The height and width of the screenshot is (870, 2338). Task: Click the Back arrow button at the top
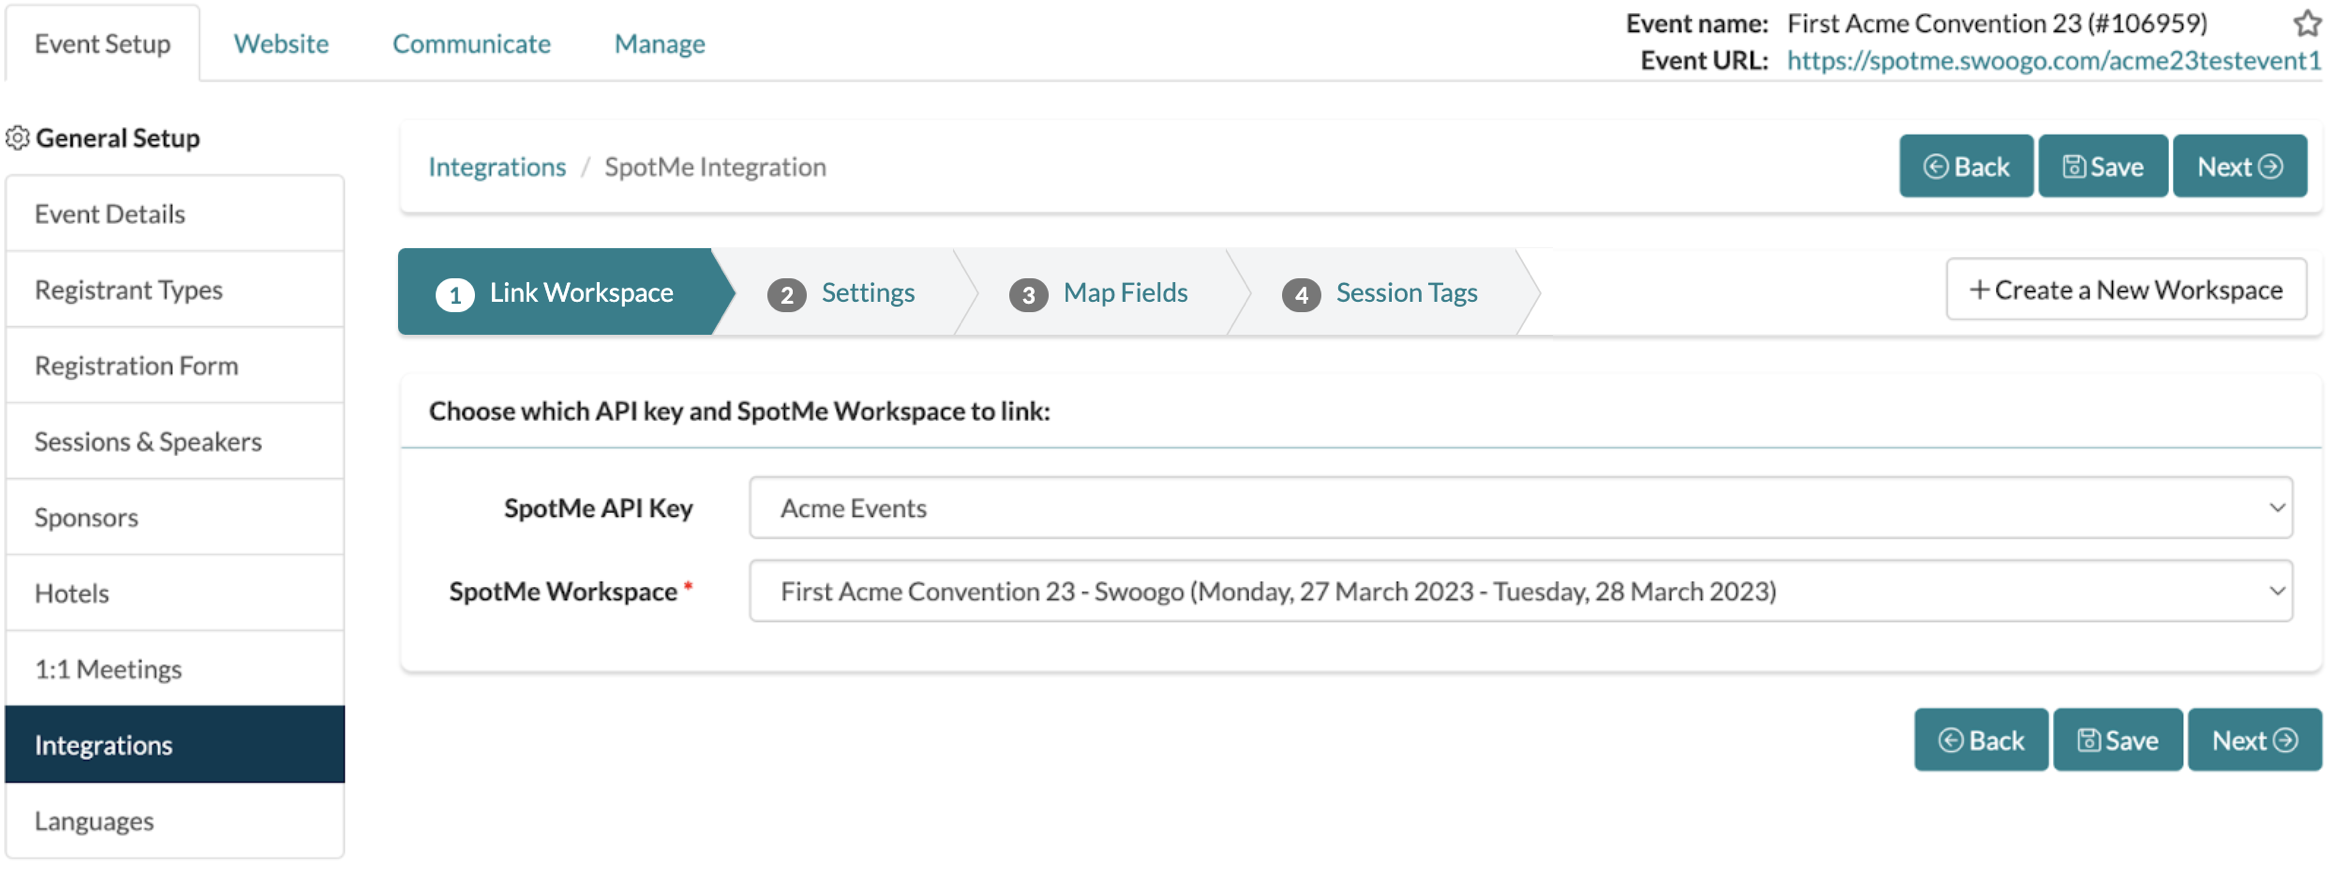(1964, 165)
